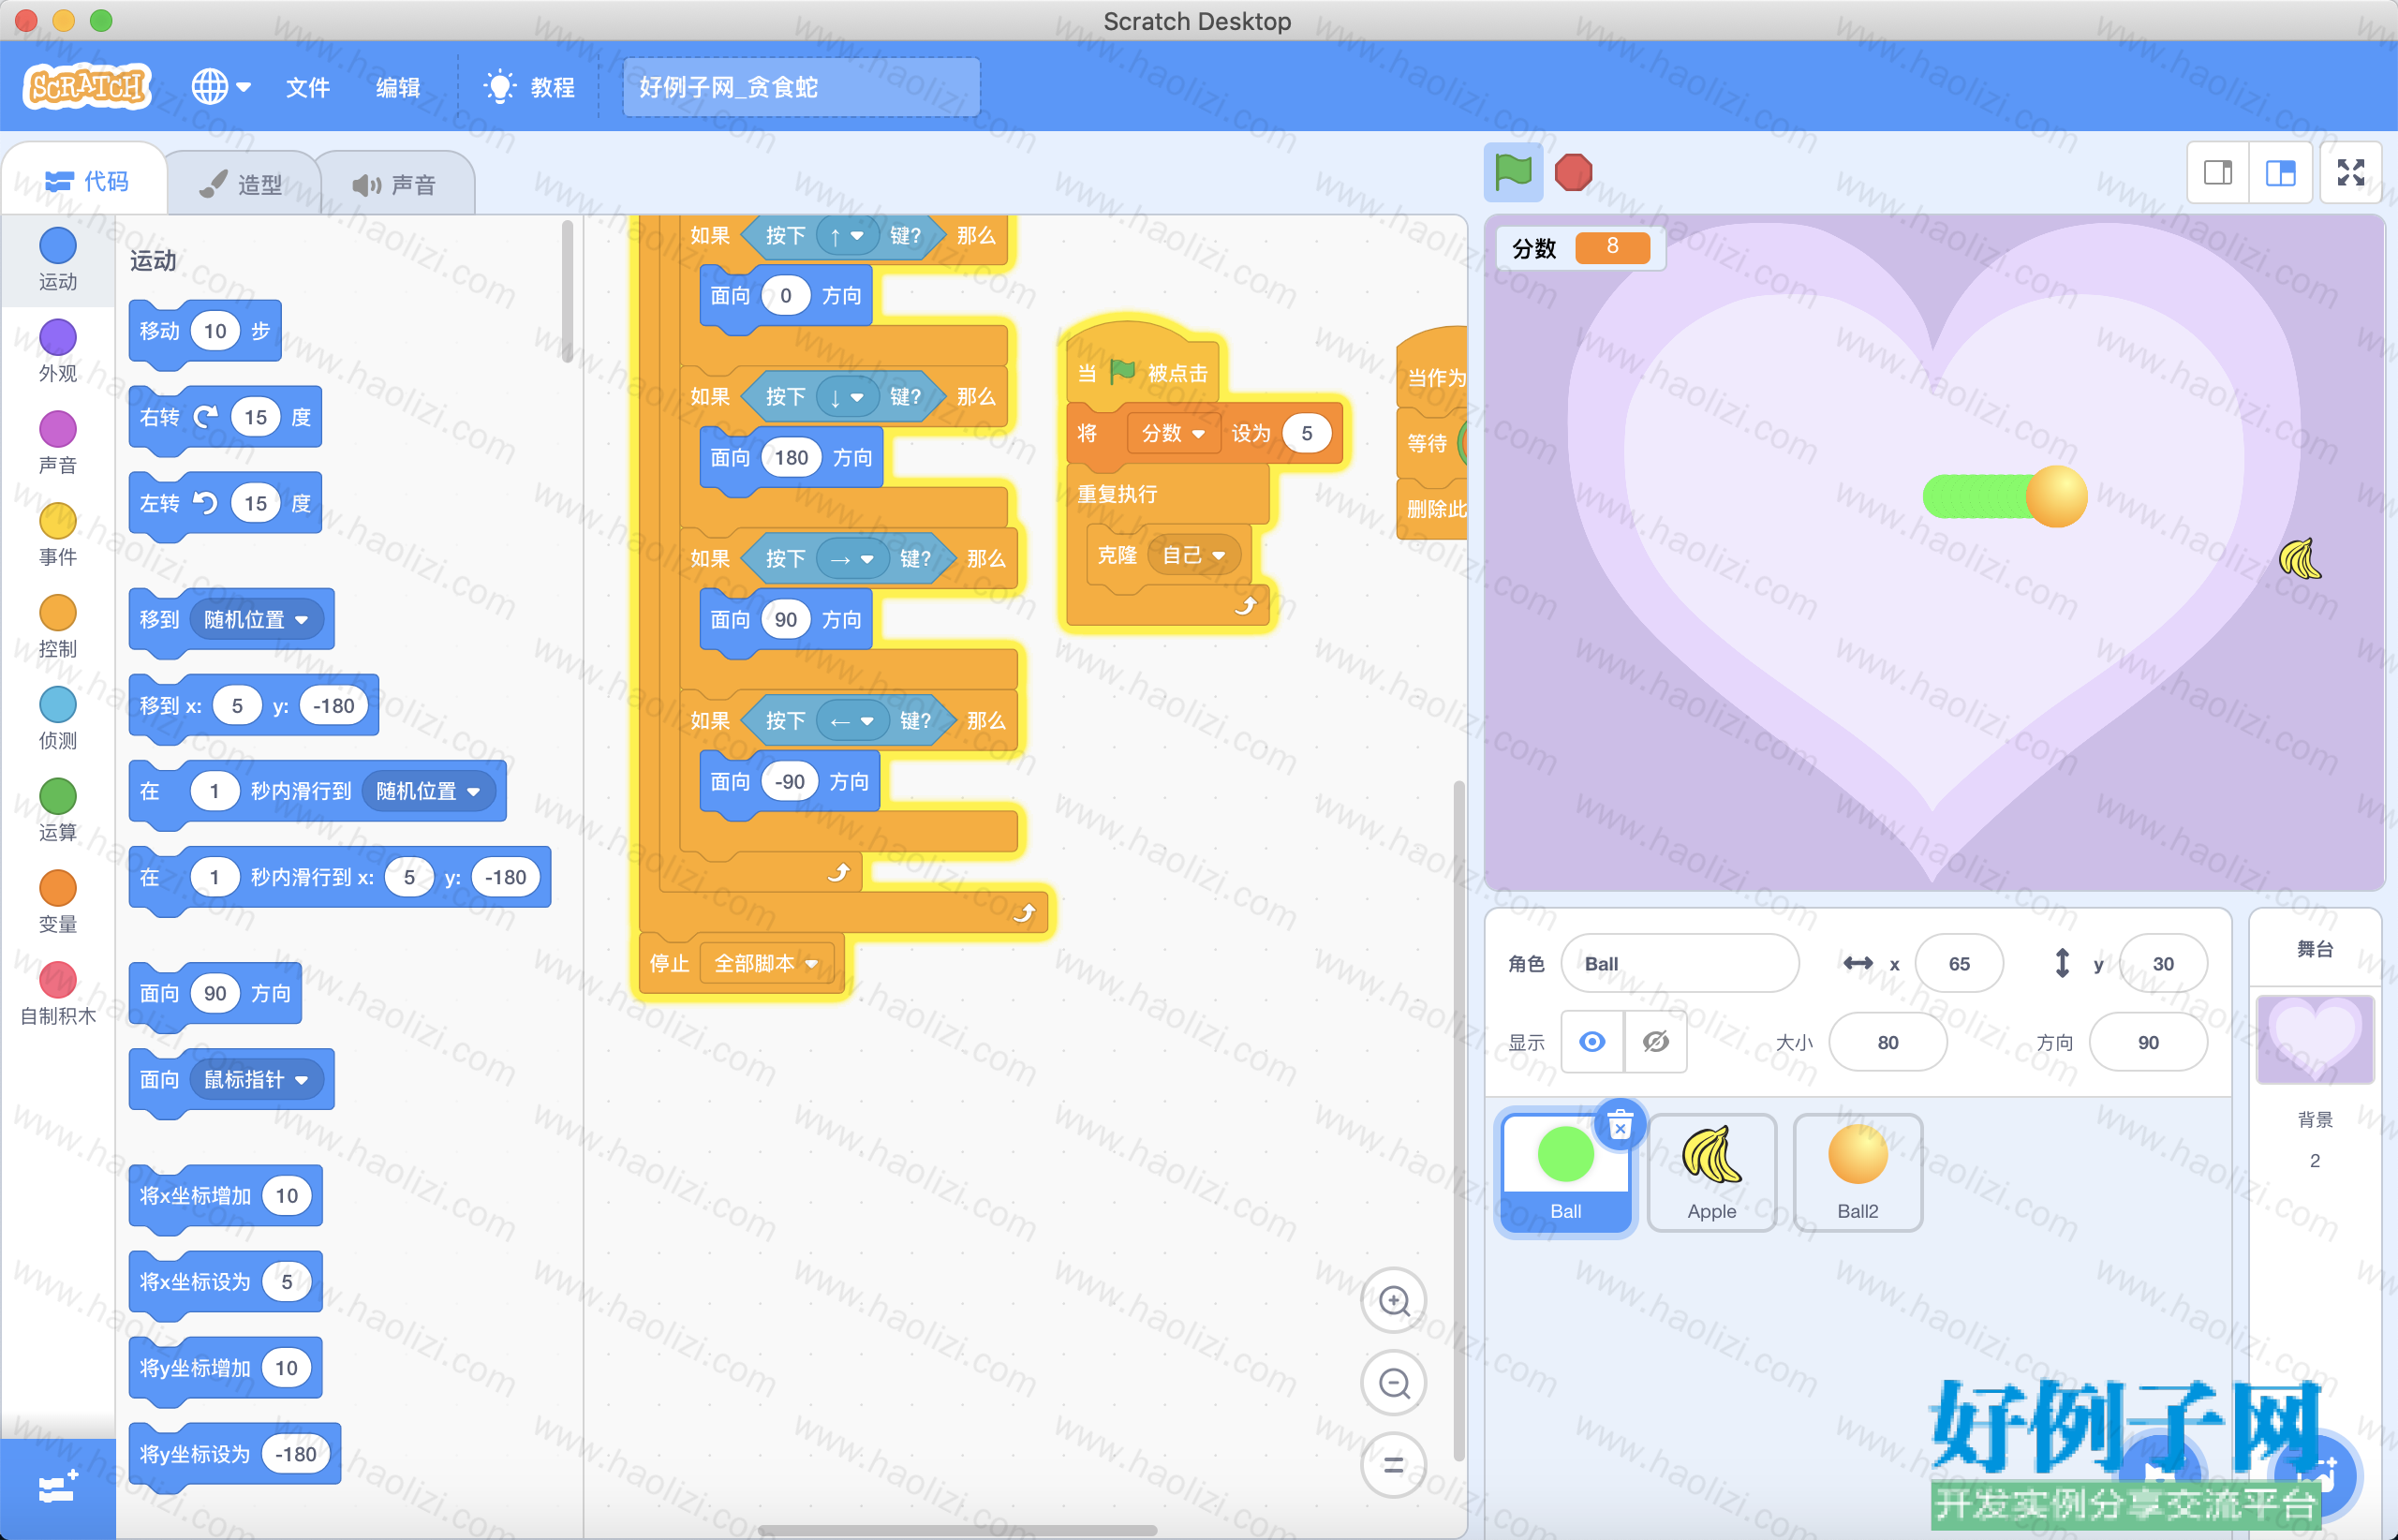2398x1540 pixels.
Task: Zoom in the code workspace
Action: click(1394, 1300)
